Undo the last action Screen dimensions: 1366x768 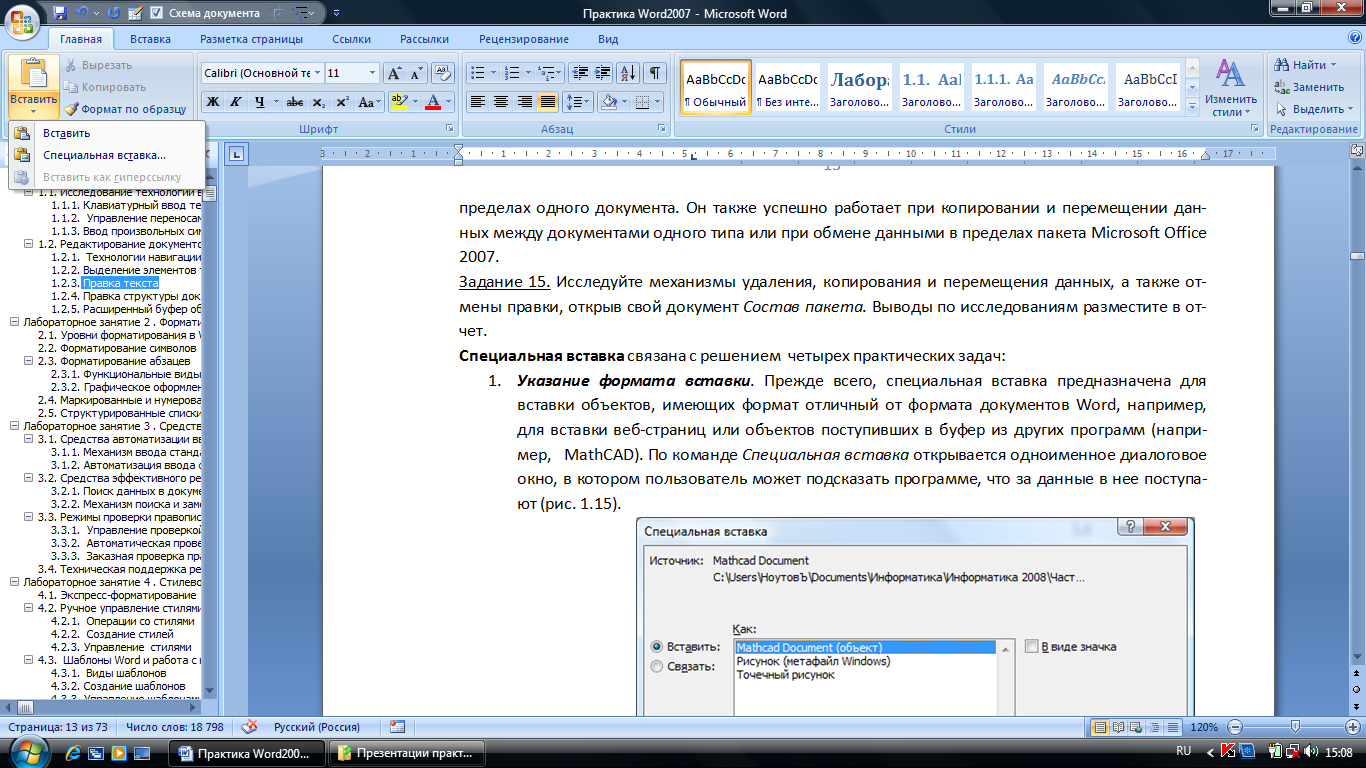coord(83,13)
